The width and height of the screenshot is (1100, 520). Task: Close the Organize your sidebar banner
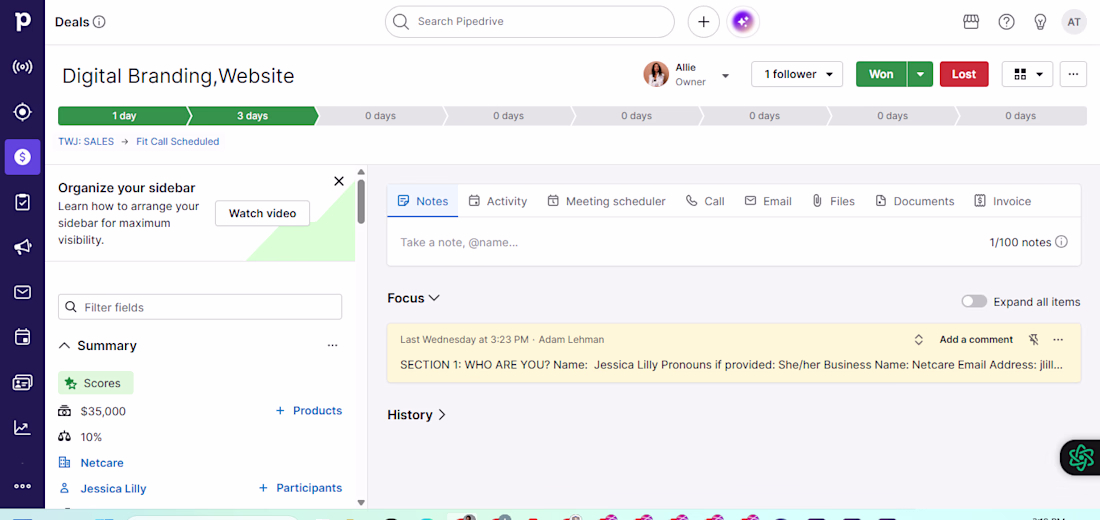339,181
